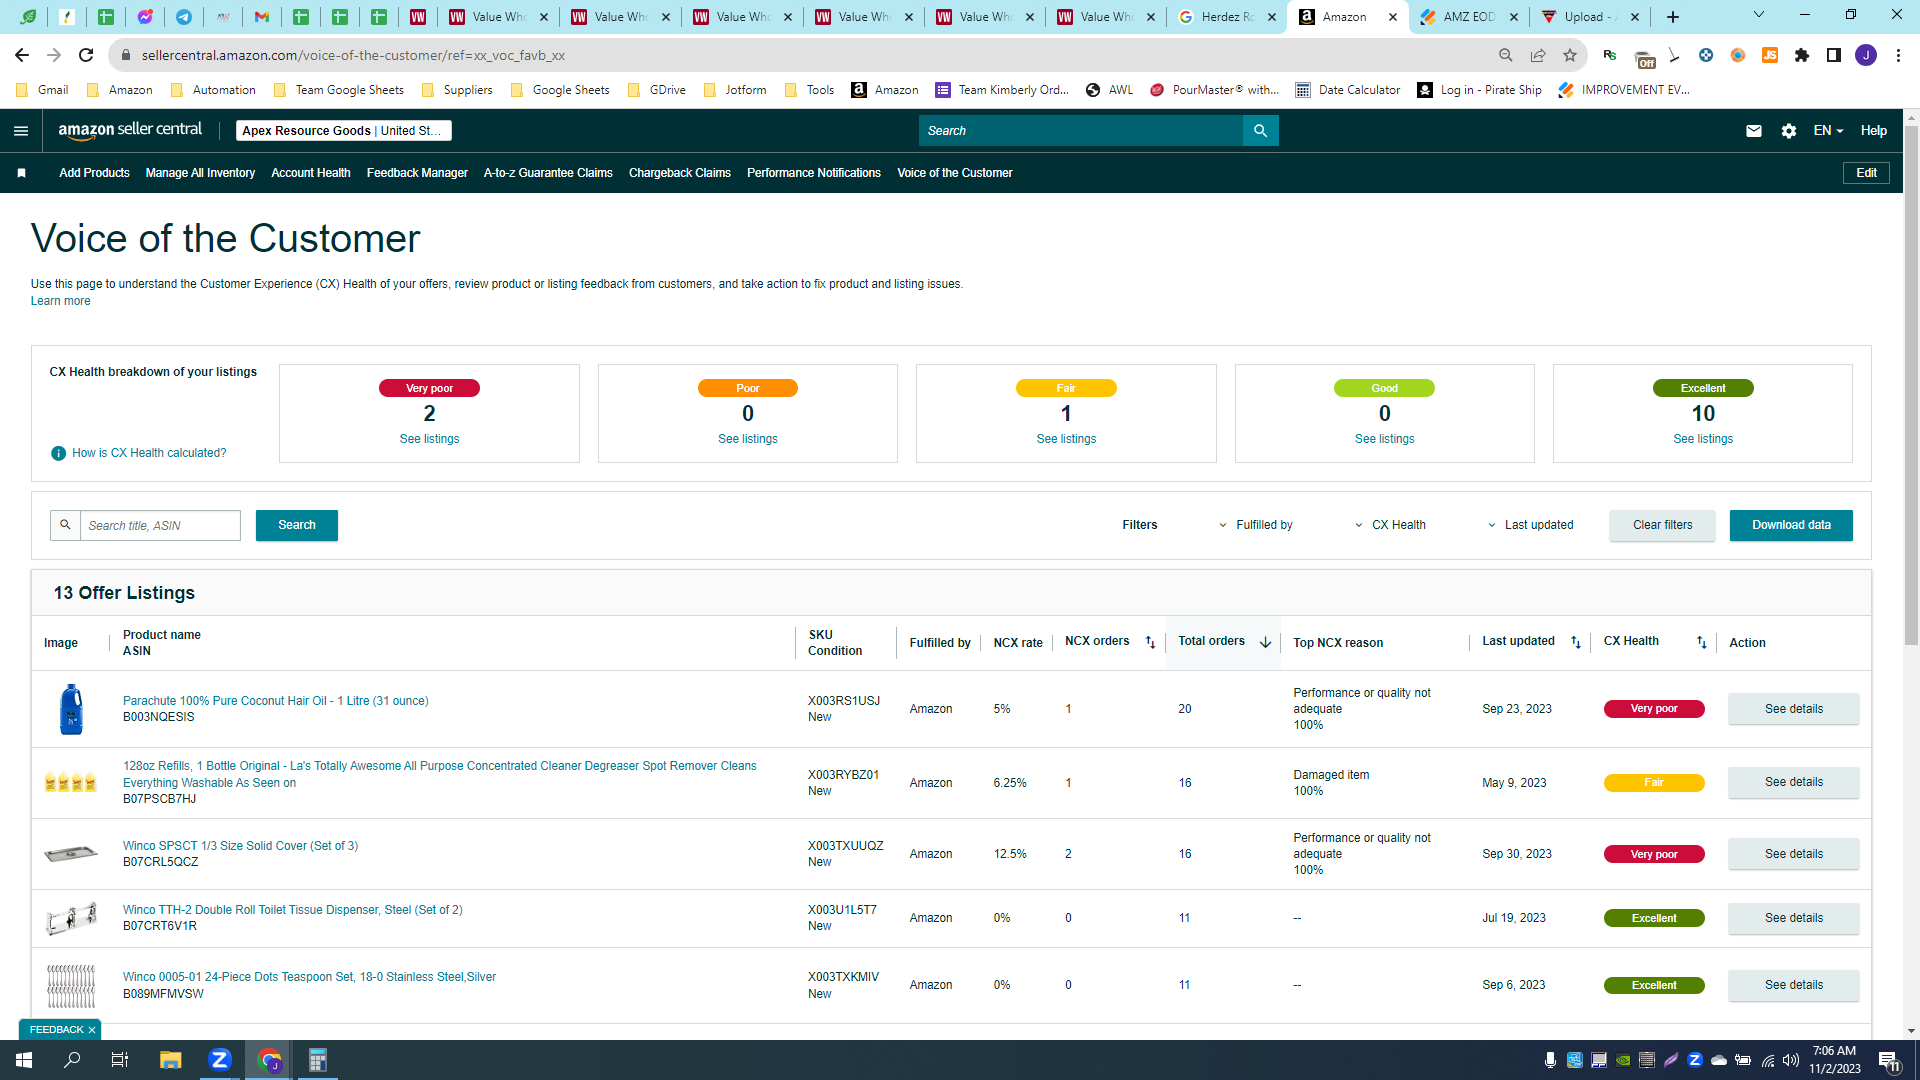This screenshot has width=1920, height=1080.
Task: Go back with the browser back arrow
Action: pyautogui.click(x=22, y=55)
